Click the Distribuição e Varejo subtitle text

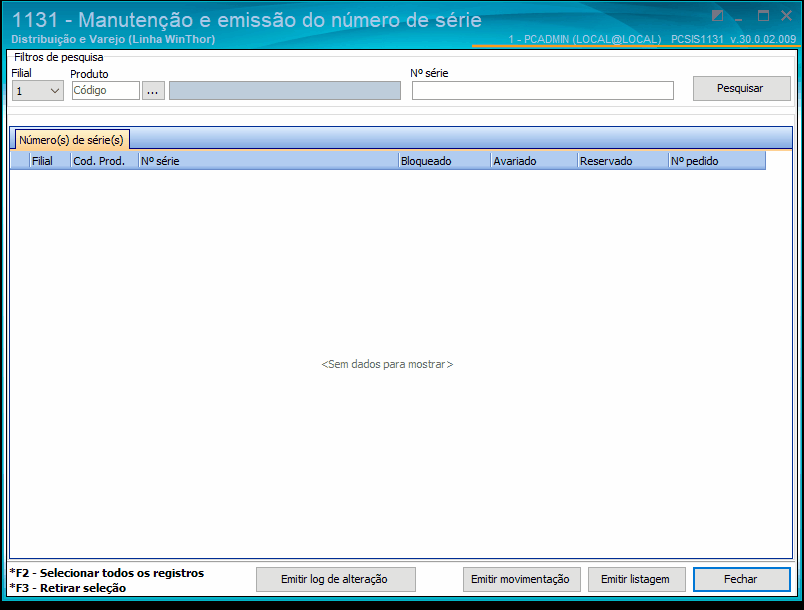tap(113, 39)
